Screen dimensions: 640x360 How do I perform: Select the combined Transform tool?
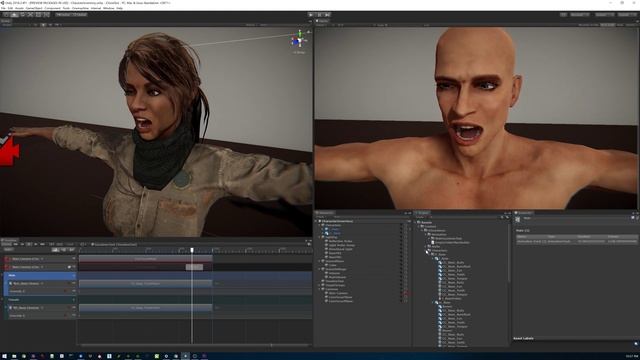tap(46, 15)
